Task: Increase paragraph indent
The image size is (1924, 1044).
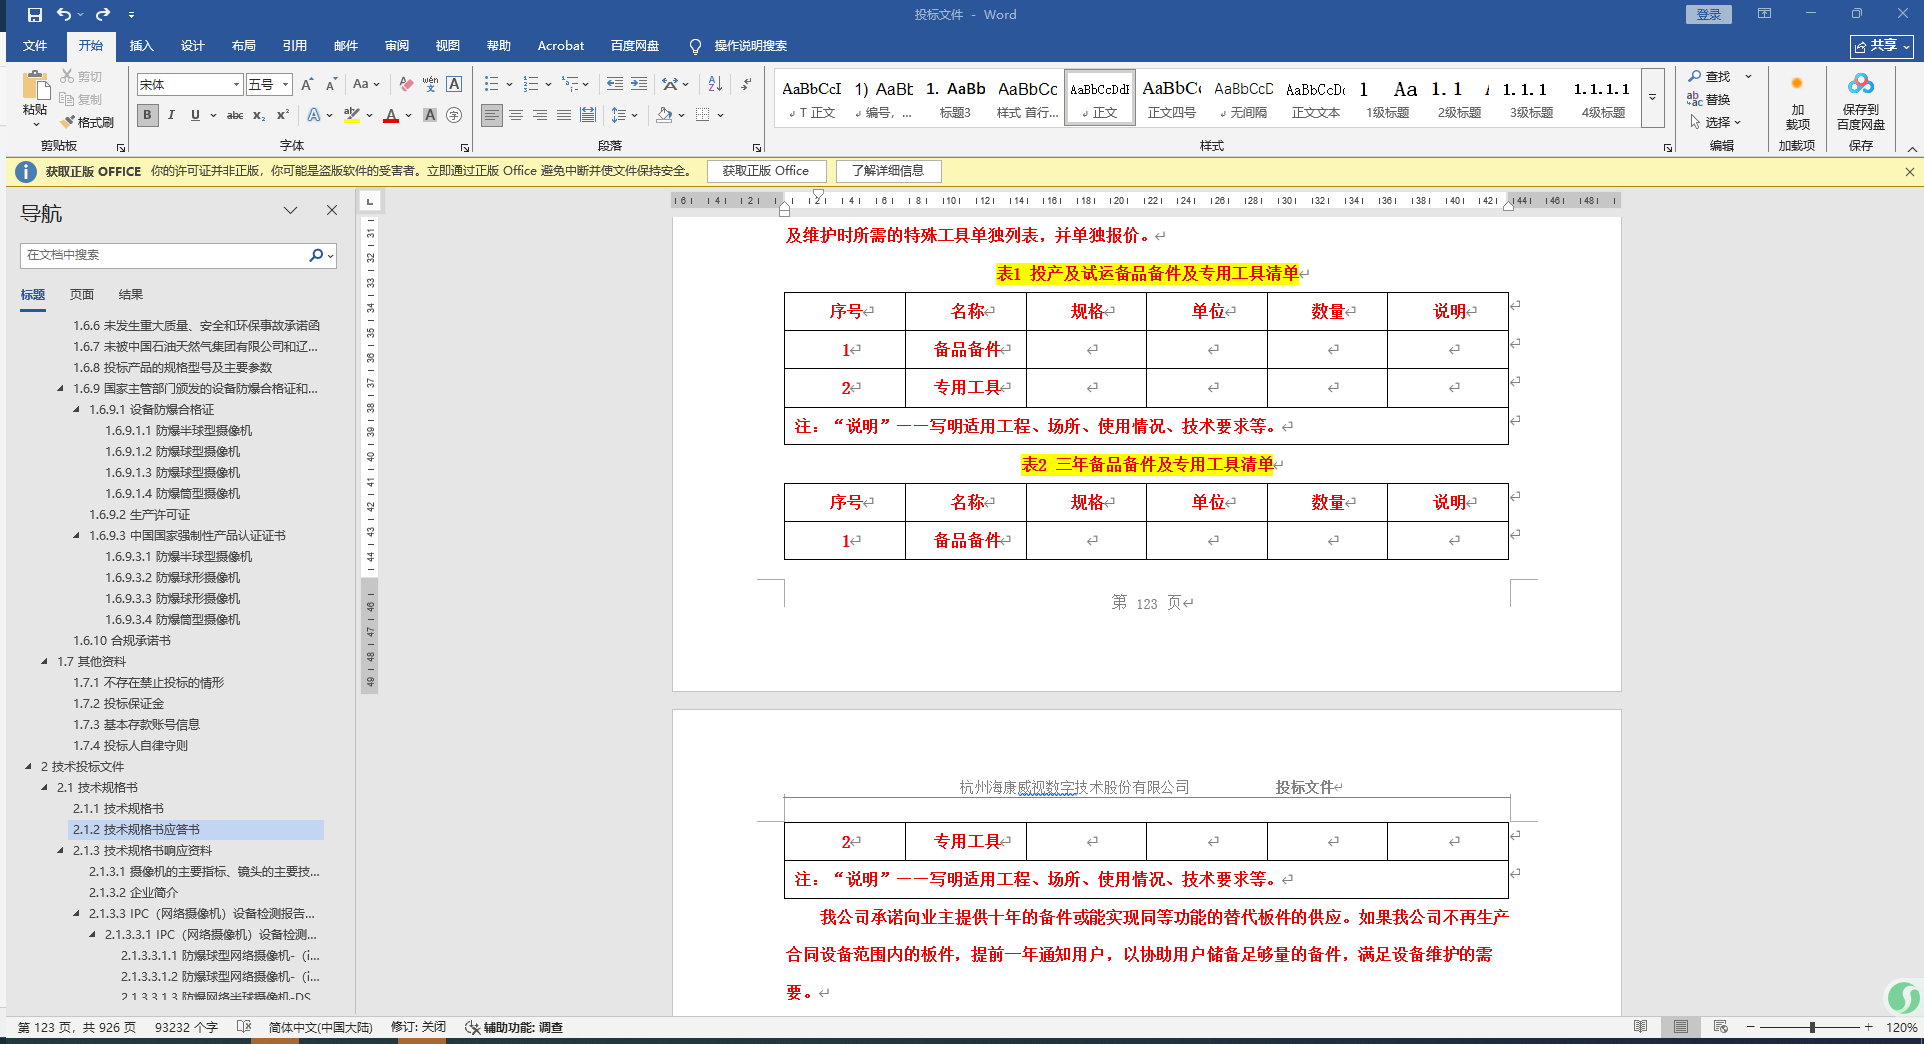Action: pyautogui.click(x=639, y=84)
